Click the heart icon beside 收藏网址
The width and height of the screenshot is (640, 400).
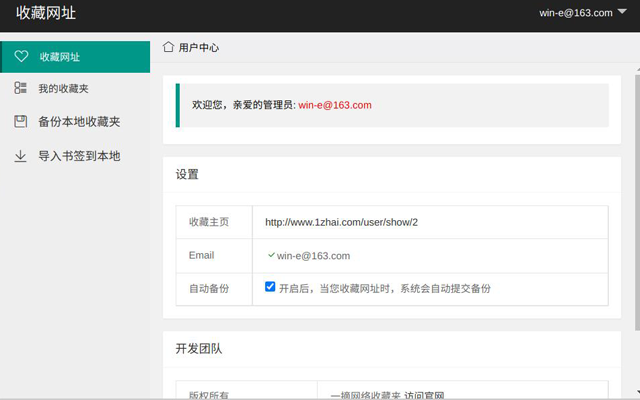pos(21,56)
